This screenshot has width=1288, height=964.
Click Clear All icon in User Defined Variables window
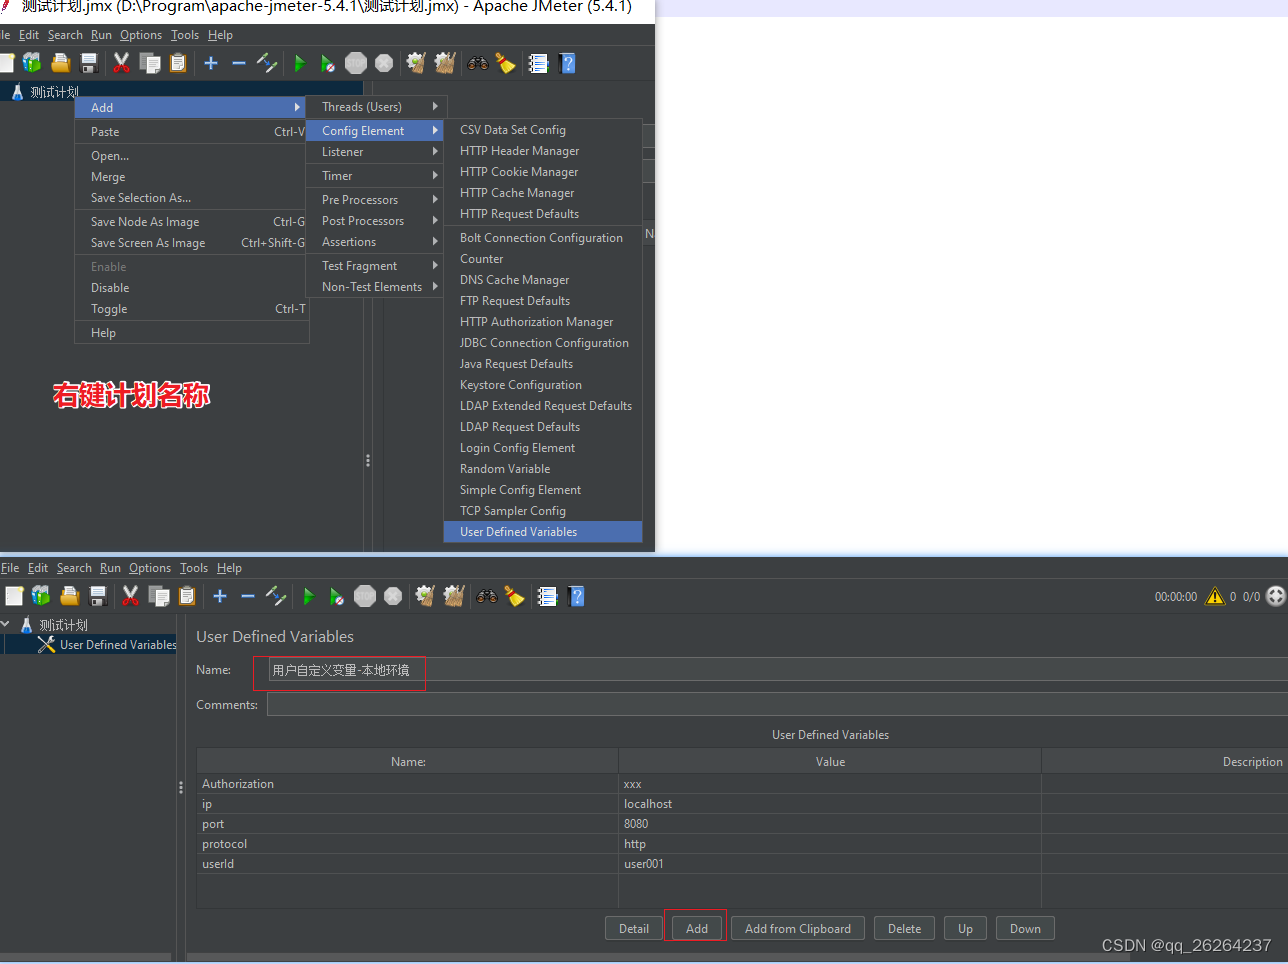click(x=454, y=596)
